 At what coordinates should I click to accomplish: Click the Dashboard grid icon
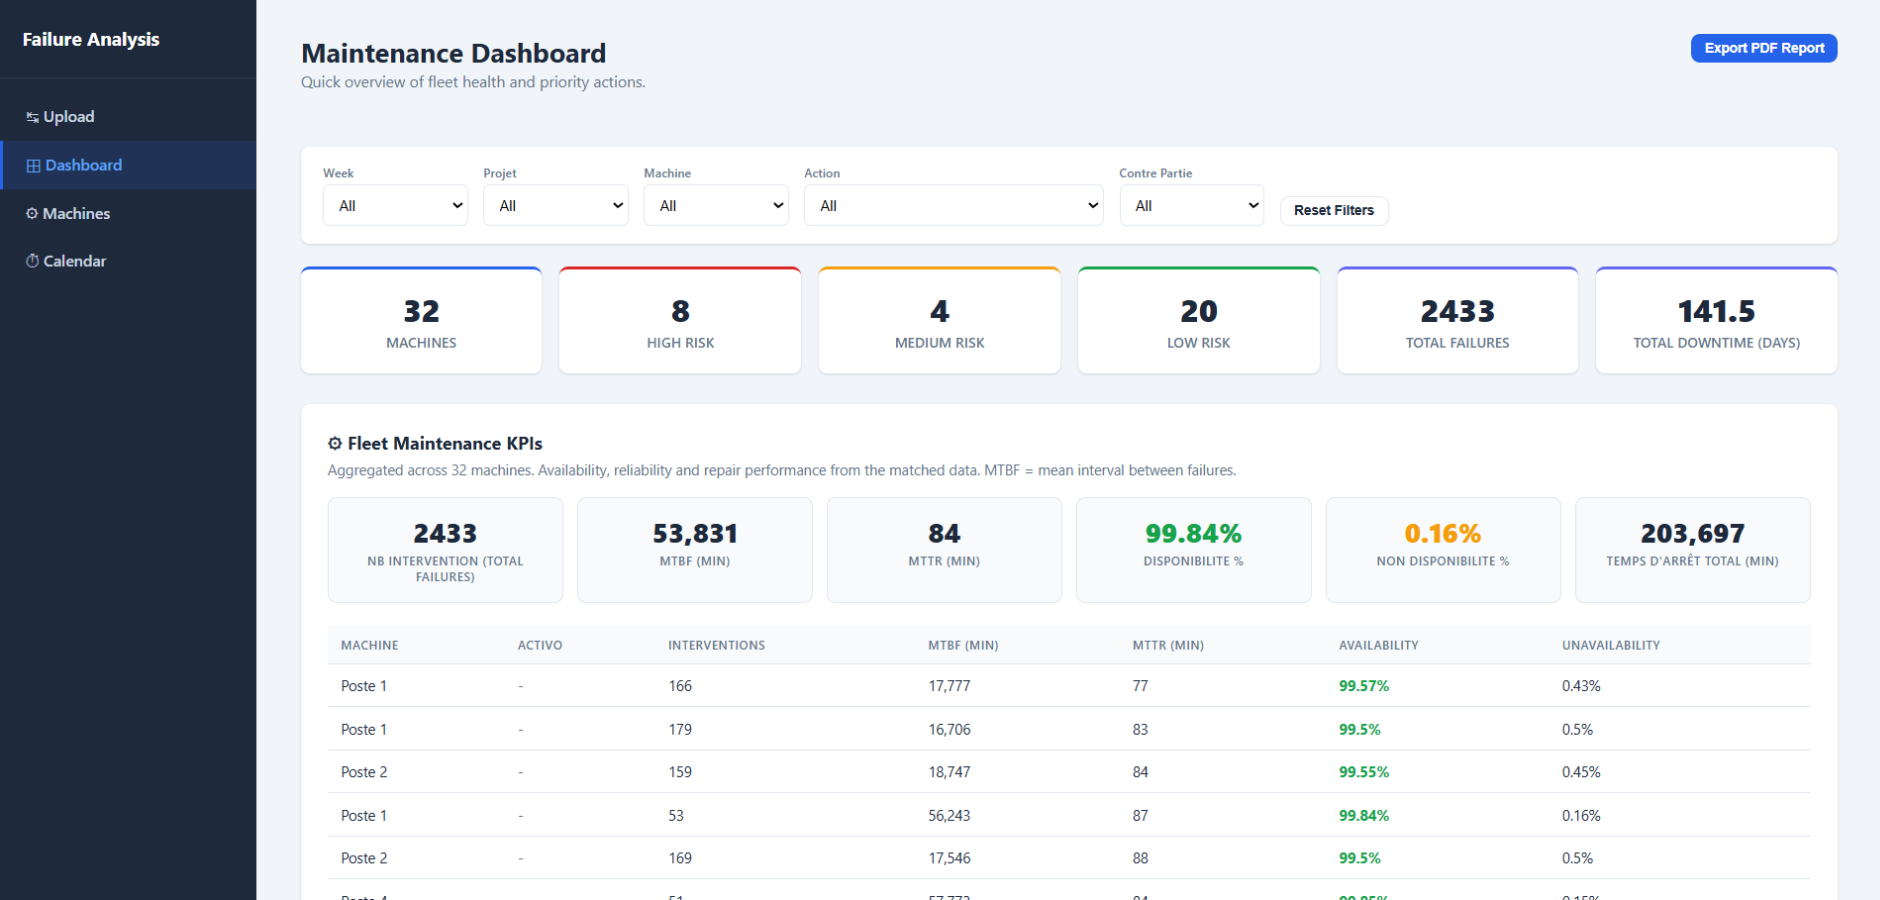click(x=33, y=166)
